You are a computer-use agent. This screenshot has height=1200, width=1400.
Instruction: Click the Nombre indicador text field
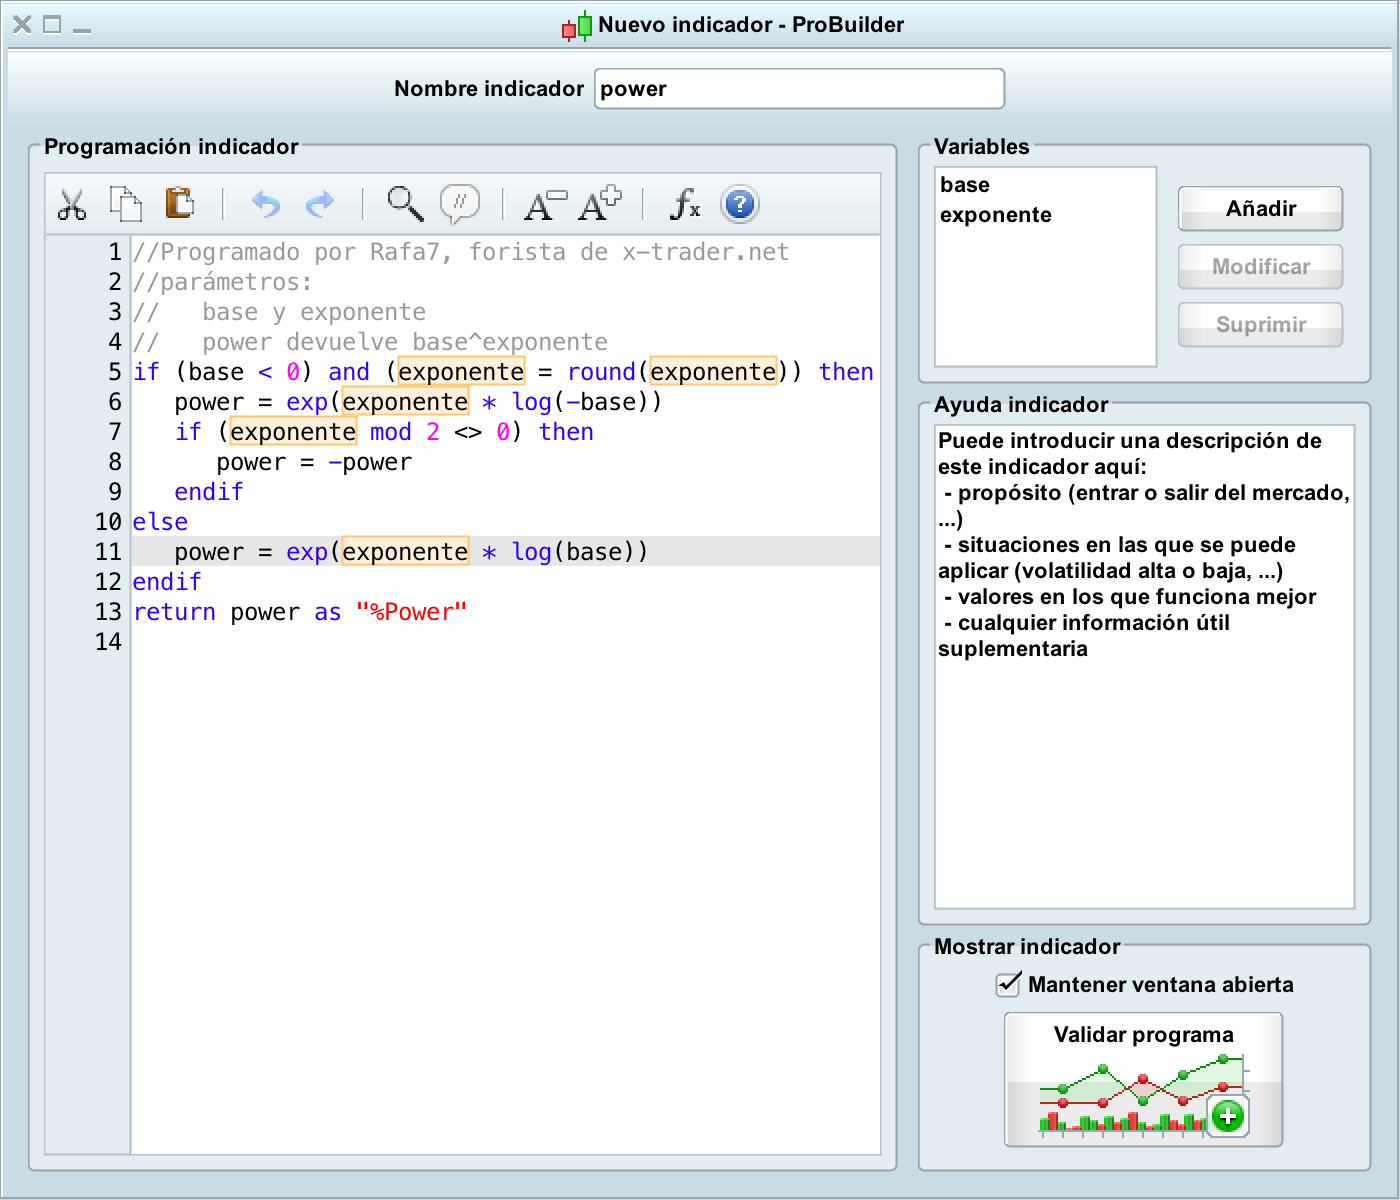coord(798,89)
